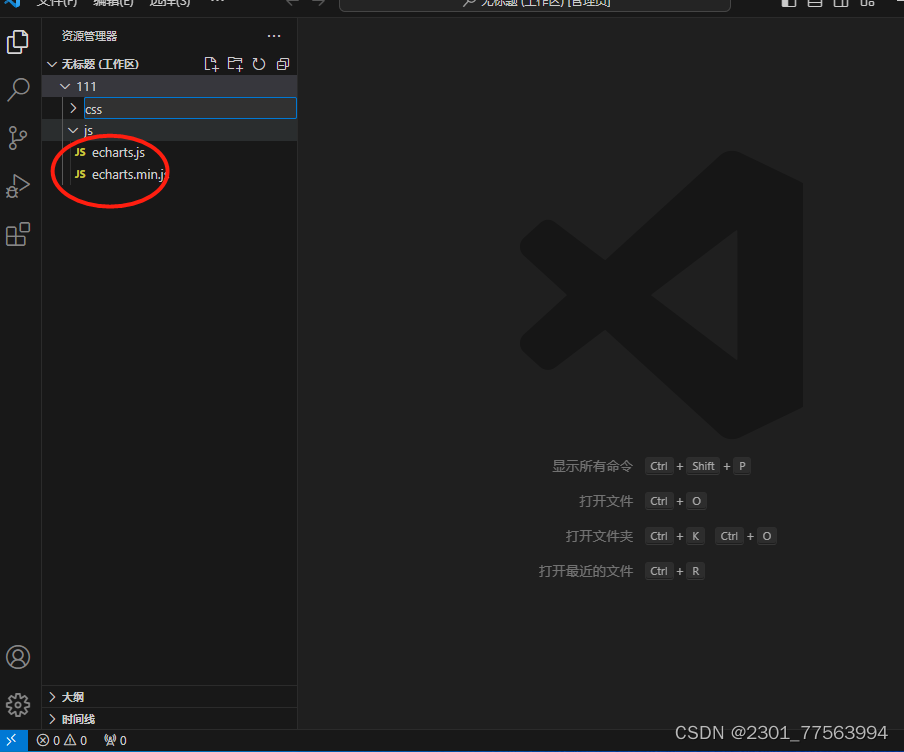
Task: Open the 文件 menu
Action: coord(55,4)
